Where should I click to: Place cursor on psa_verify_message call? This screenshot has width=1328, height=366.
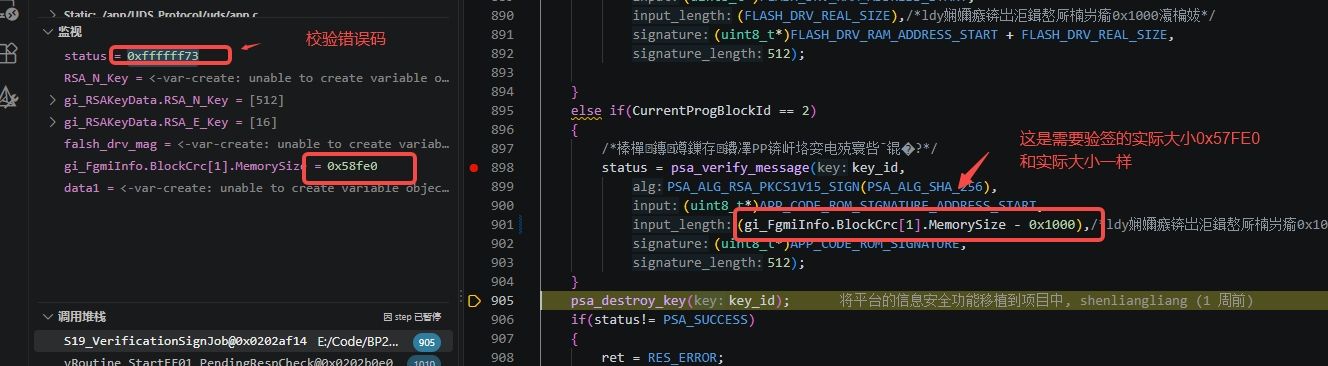point(741,168)
